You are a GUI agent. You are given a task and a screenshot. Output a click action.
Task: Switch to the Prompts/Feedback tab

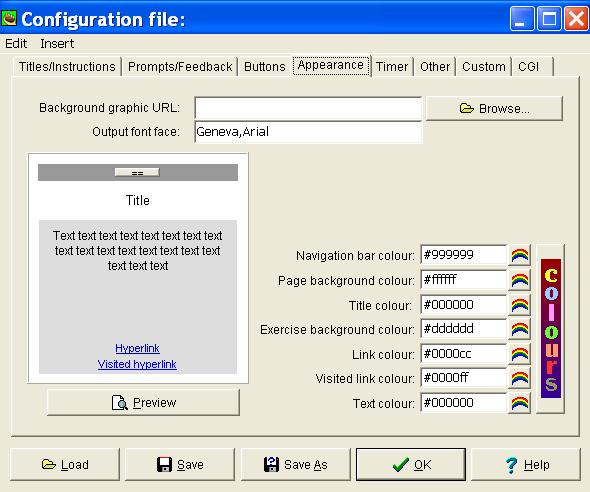click(180, 67)
